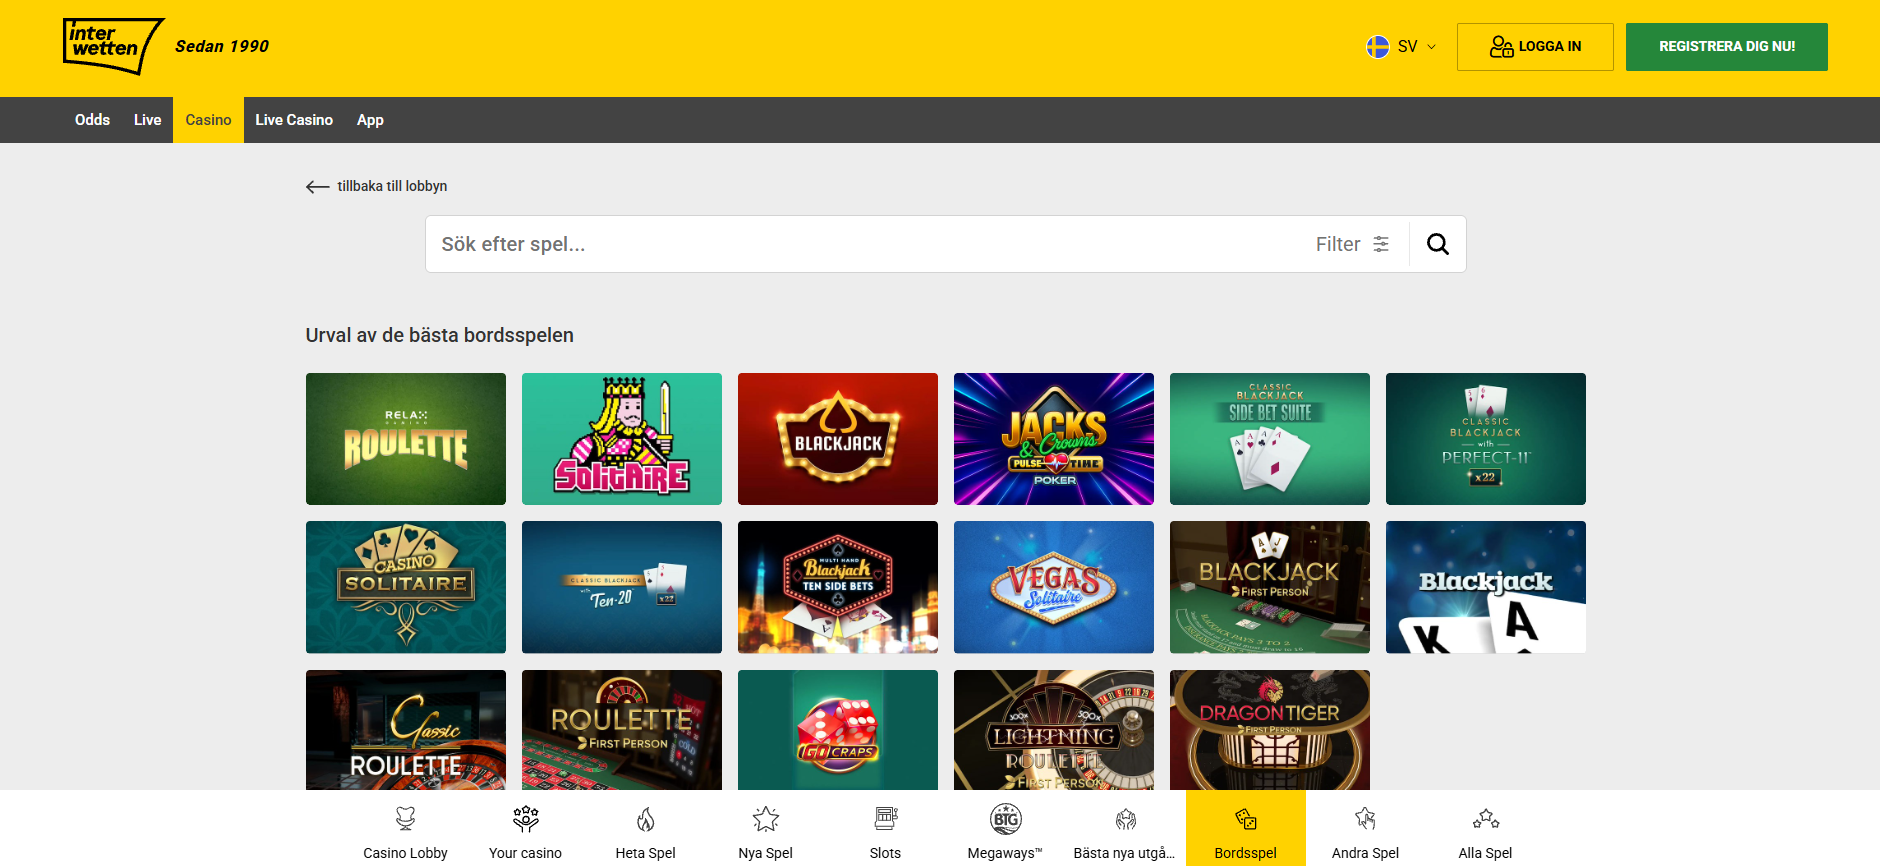
Task: Open Relax Roulette game thumbnail
Action: pos(406,439)
